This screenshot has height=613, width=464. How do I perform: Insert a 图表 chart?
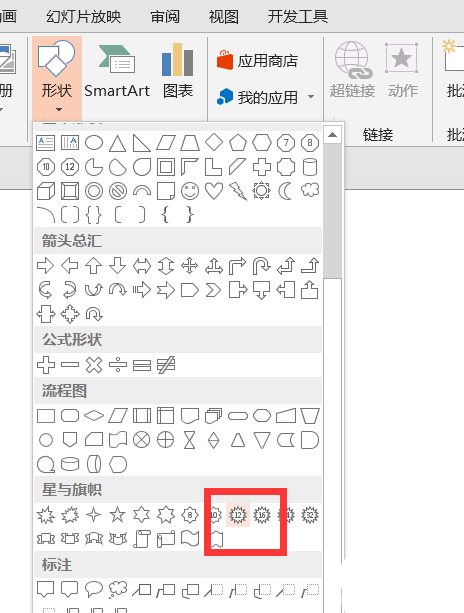(178, 72)
